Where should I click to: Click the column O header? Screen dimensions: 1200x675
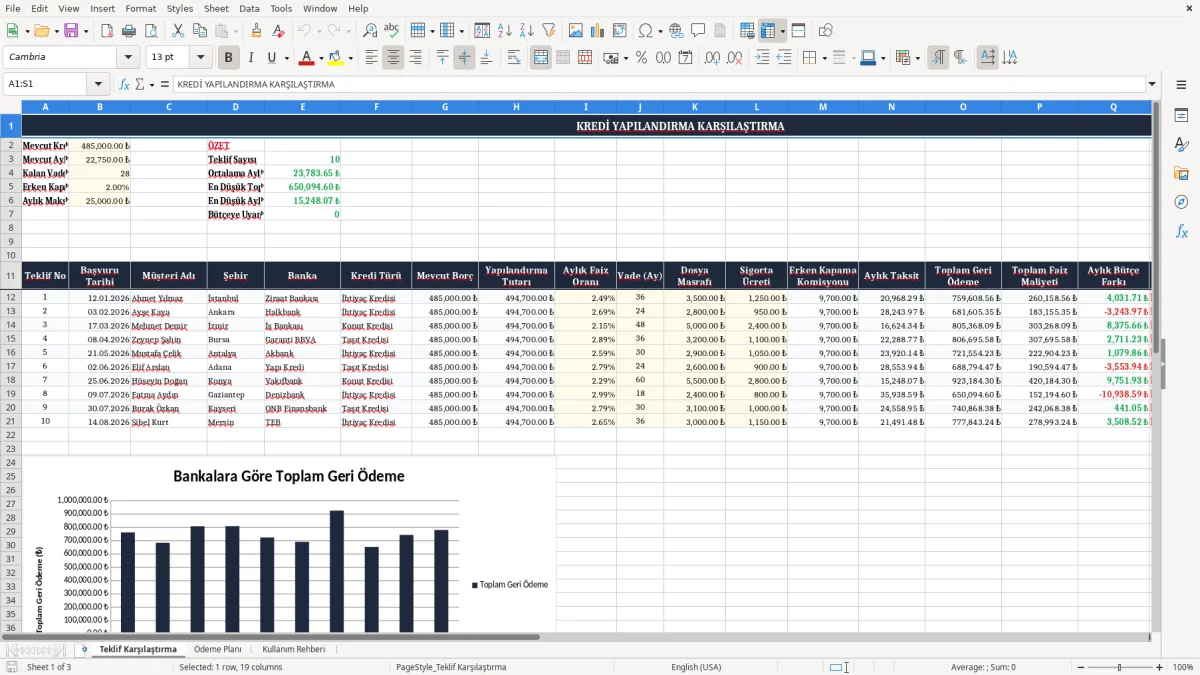pos(963,106)
